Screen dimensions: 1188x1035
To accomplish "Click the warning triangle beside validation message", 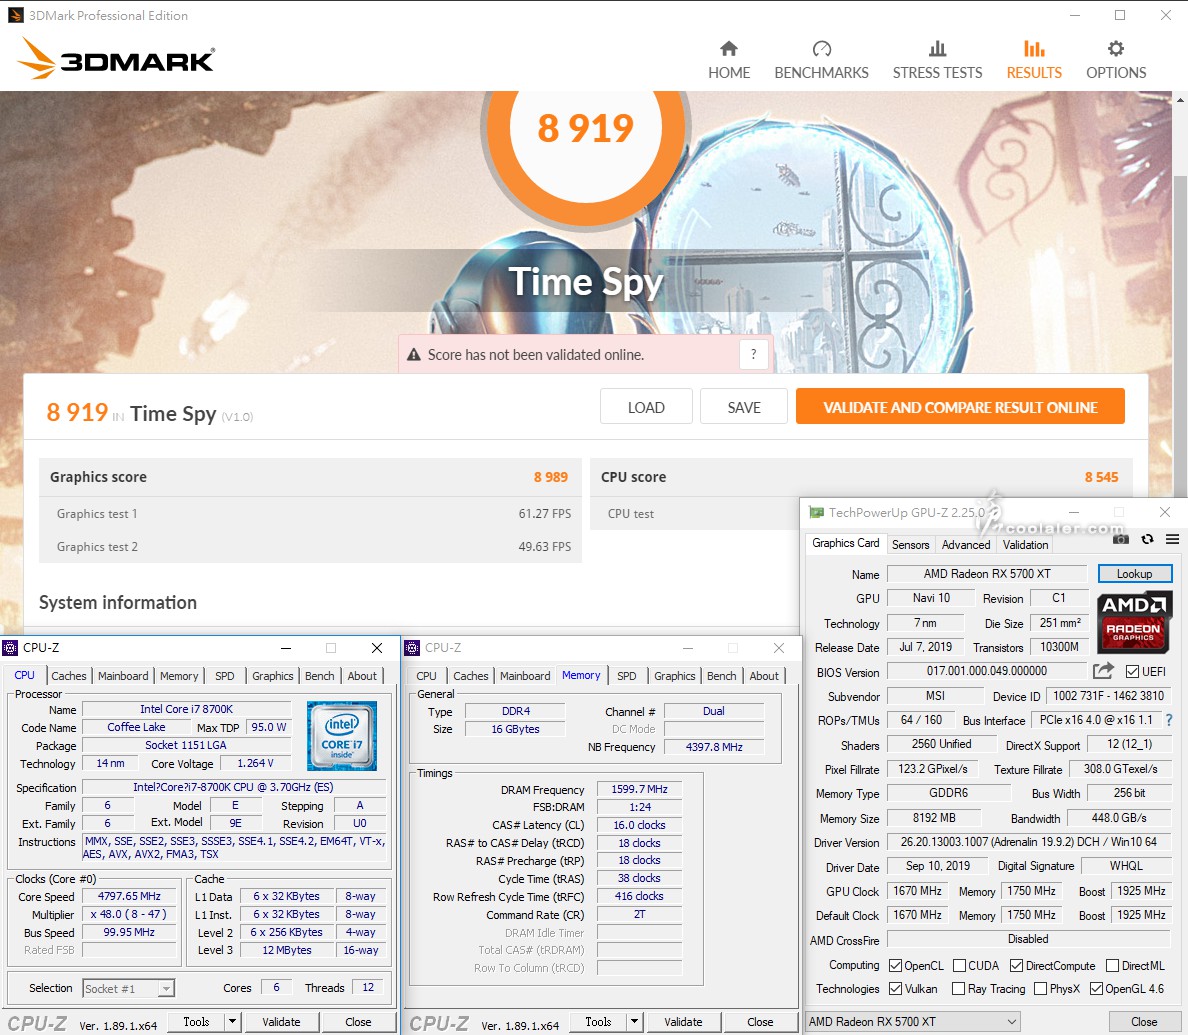I will point(414,355).
